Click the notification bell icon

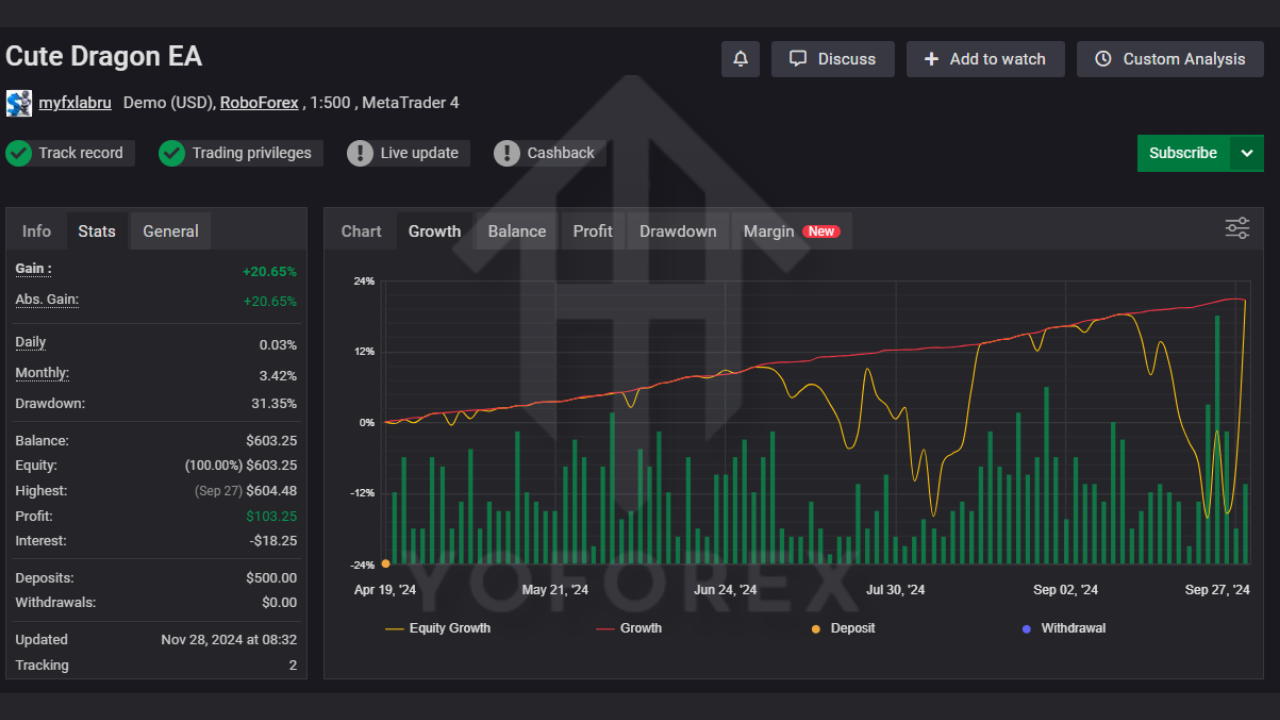740,59
